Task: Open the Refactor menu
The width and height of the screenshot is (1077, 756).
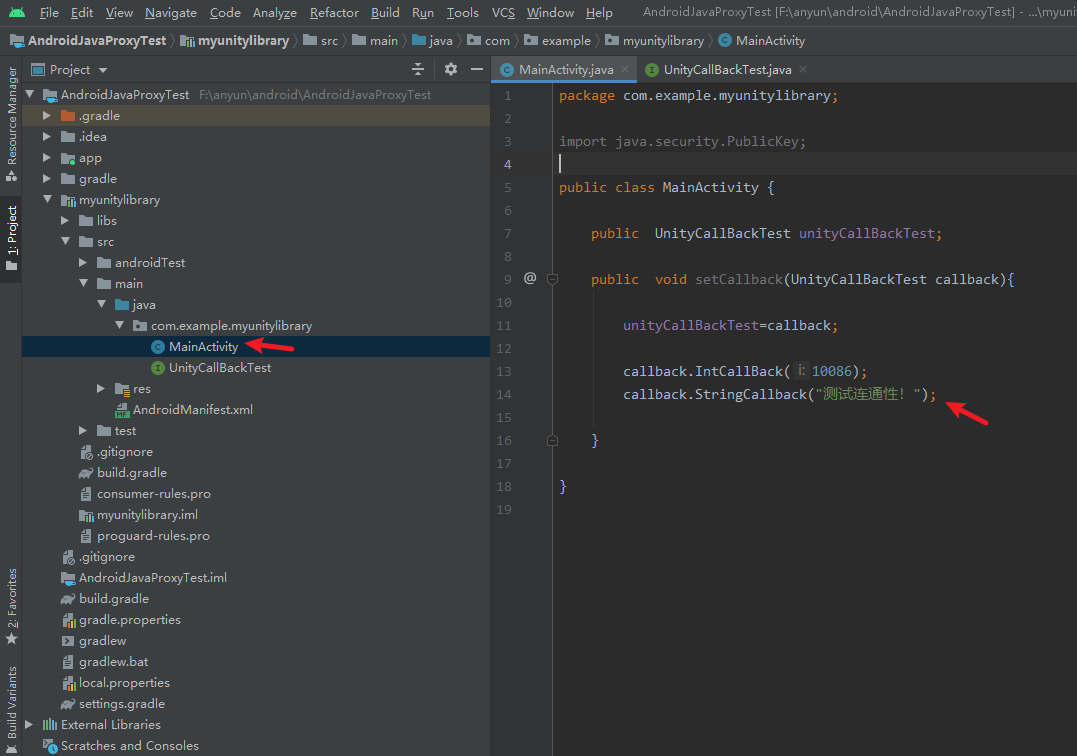Action: point(334,12)
